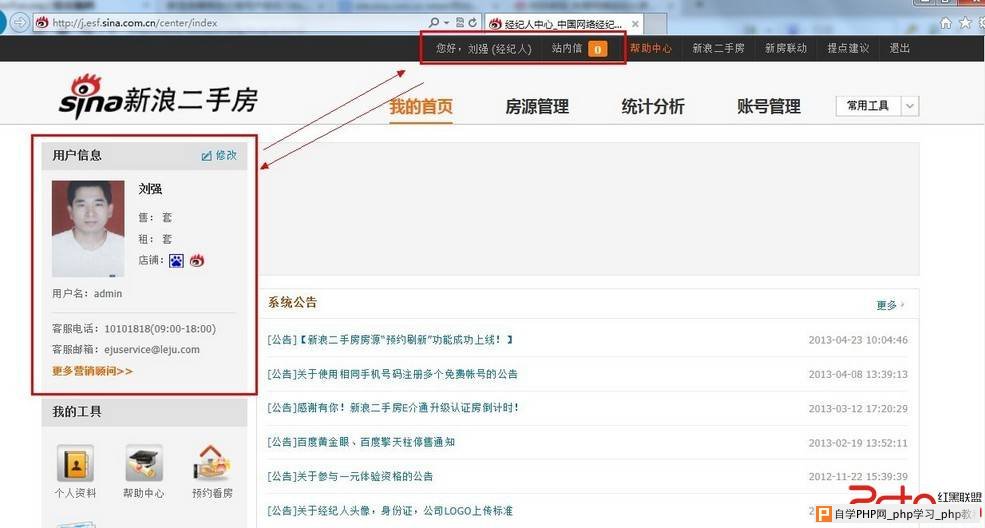Expand the 常用工具 dropdown arrow
Viewport: 985px width, 528px height.
click(x=910, y=106)
